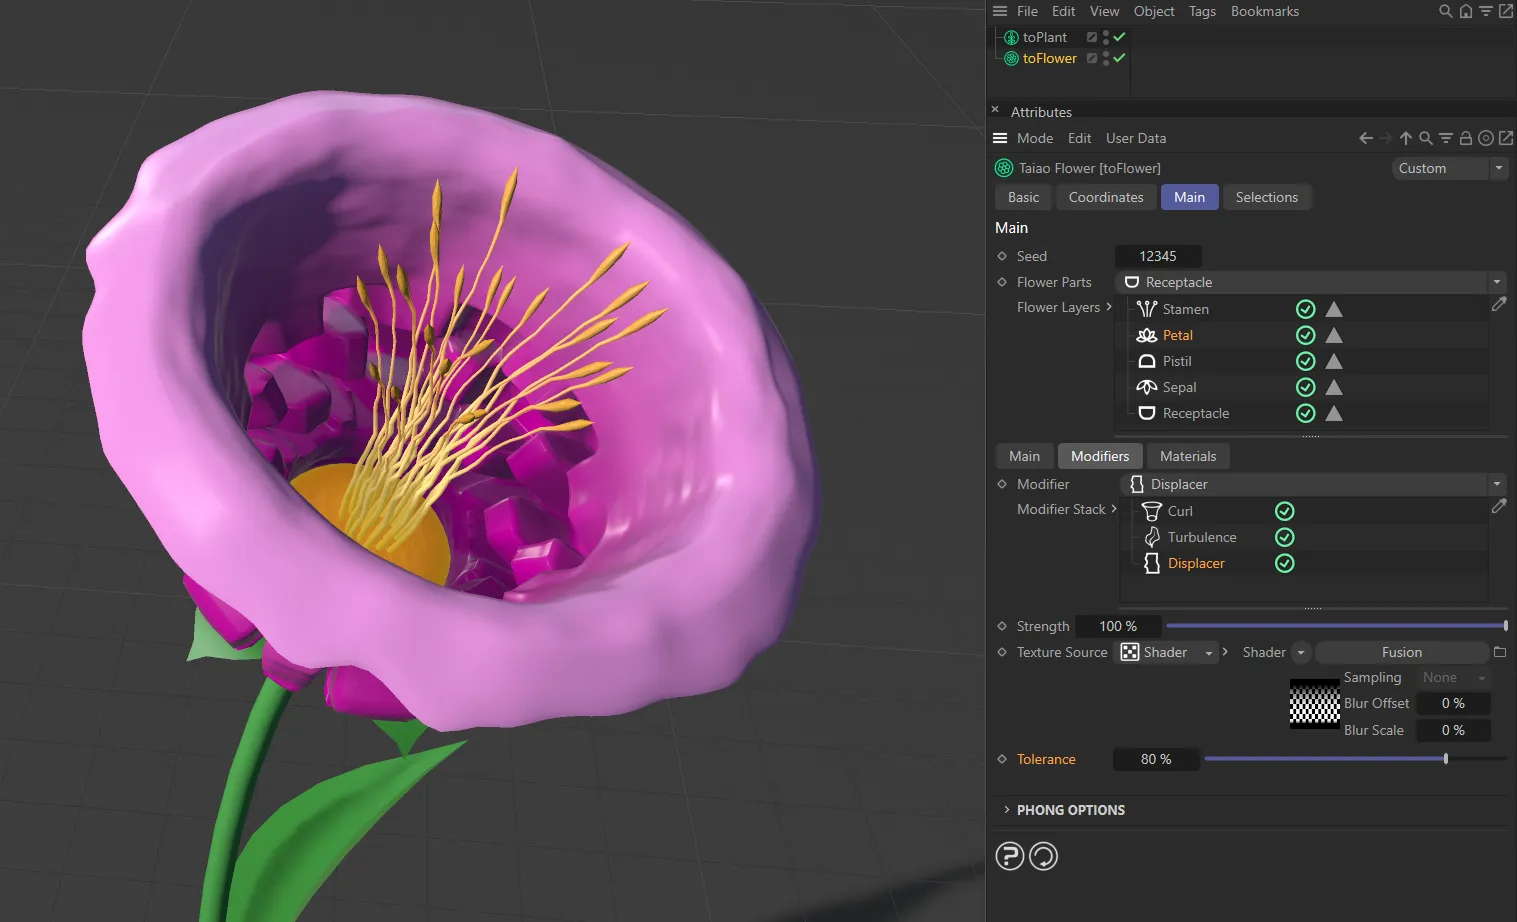
Task: Select the Pistil flower part icon
Action: tap(1146, 360)
